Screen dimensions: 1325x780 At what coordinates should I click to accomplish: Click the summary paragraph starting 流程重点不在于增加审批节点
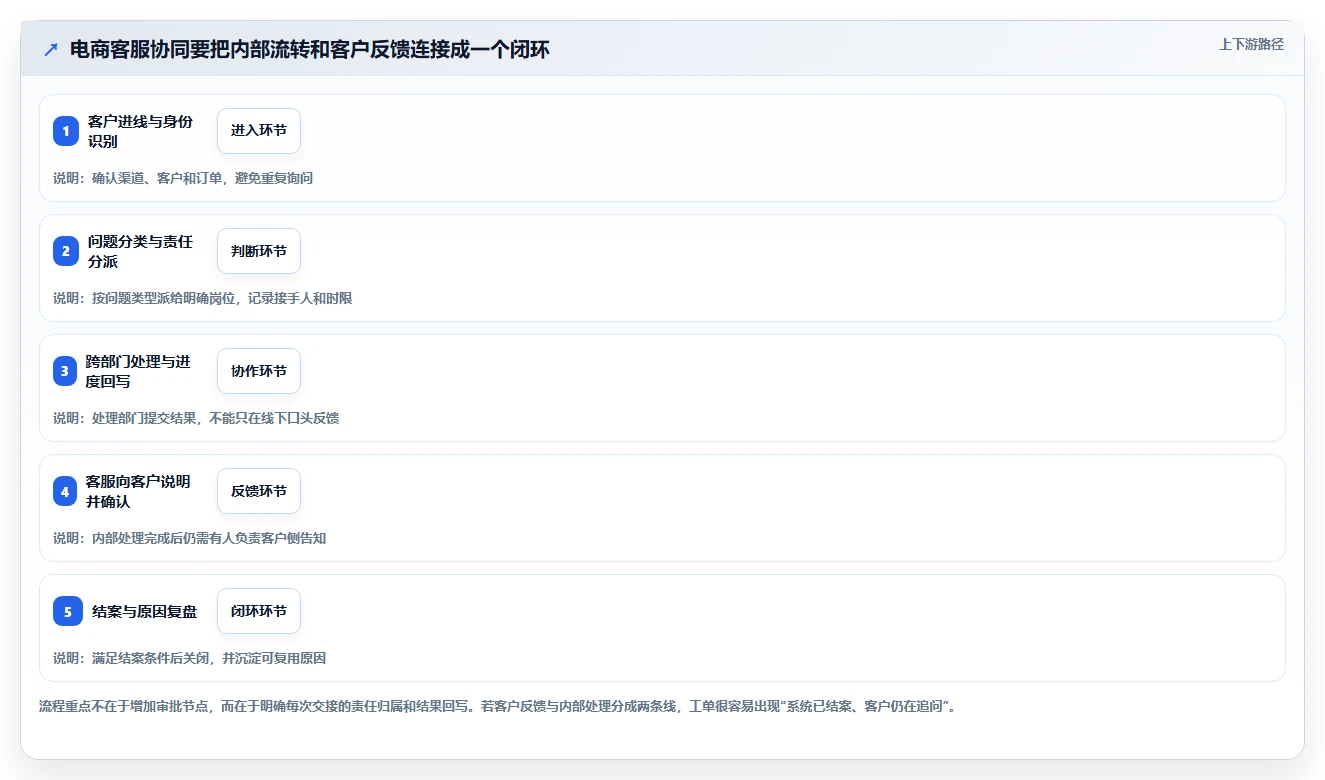point(497,706)
